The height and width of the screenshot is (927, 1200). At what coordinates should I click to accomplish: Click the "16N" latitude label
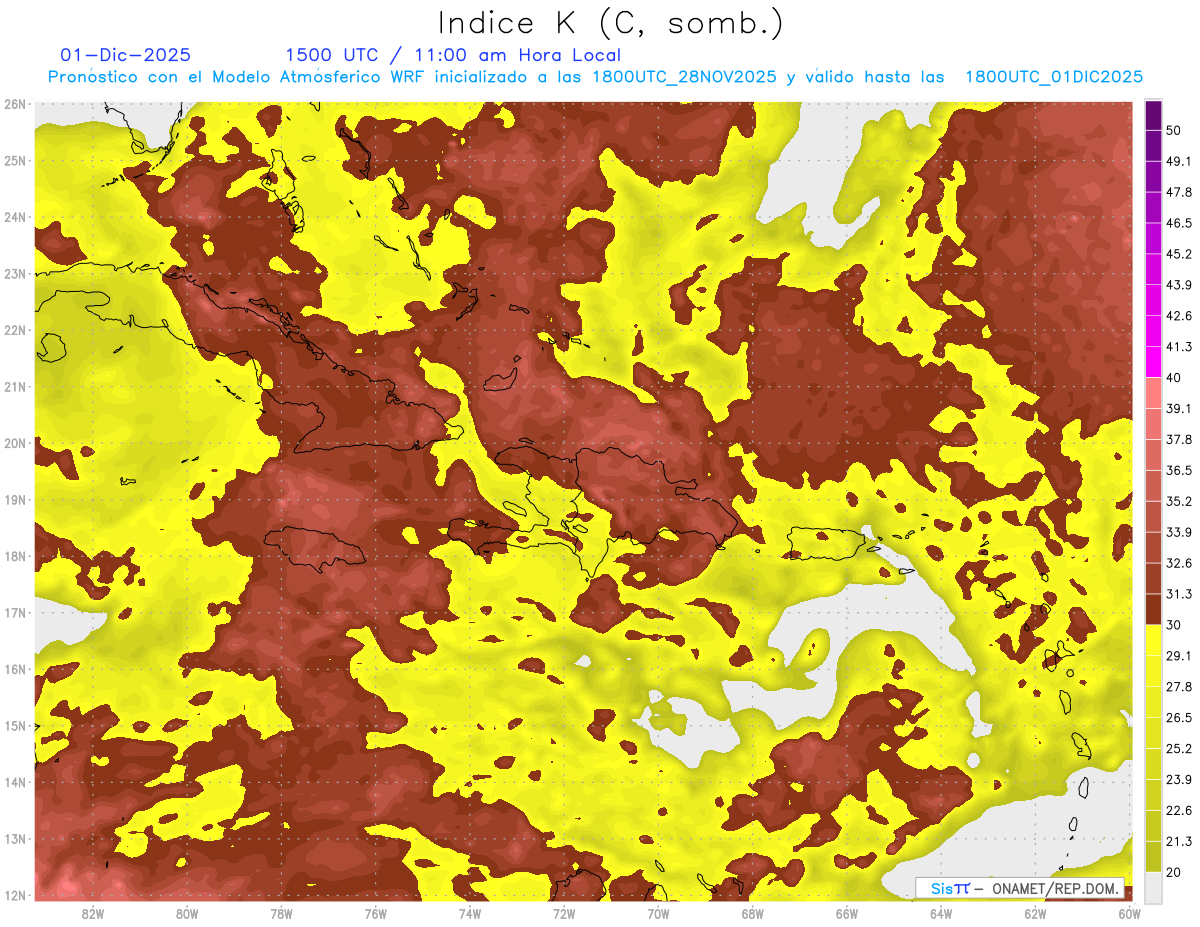point(15,669)
